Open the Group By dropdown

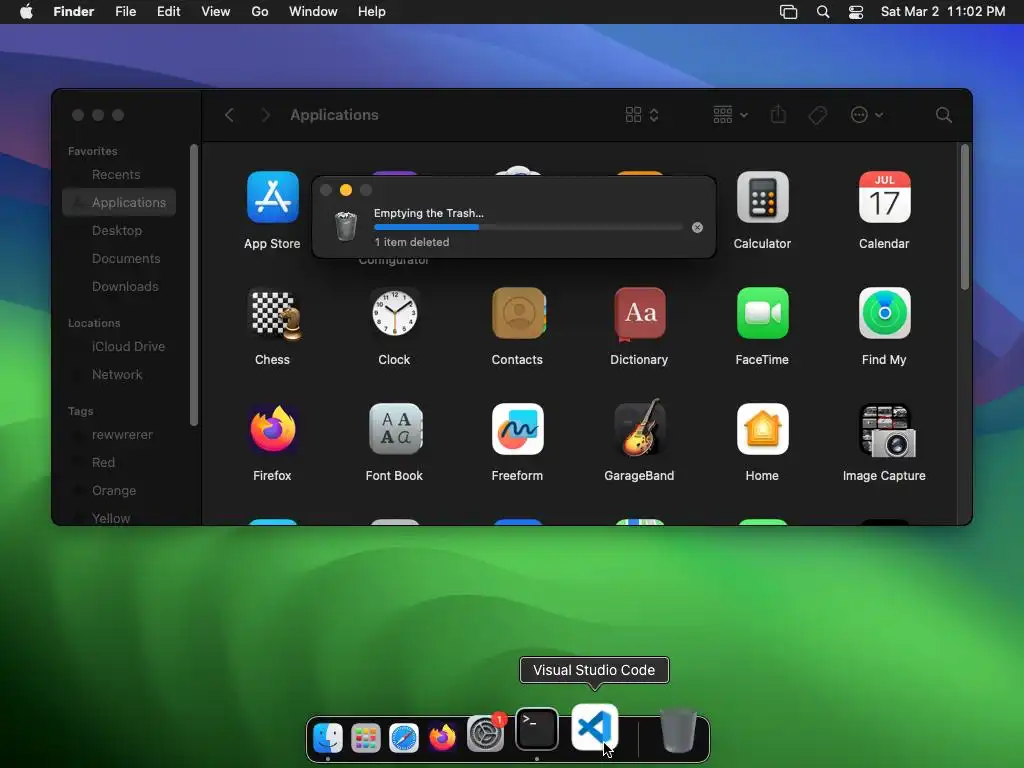coord(729,115)
